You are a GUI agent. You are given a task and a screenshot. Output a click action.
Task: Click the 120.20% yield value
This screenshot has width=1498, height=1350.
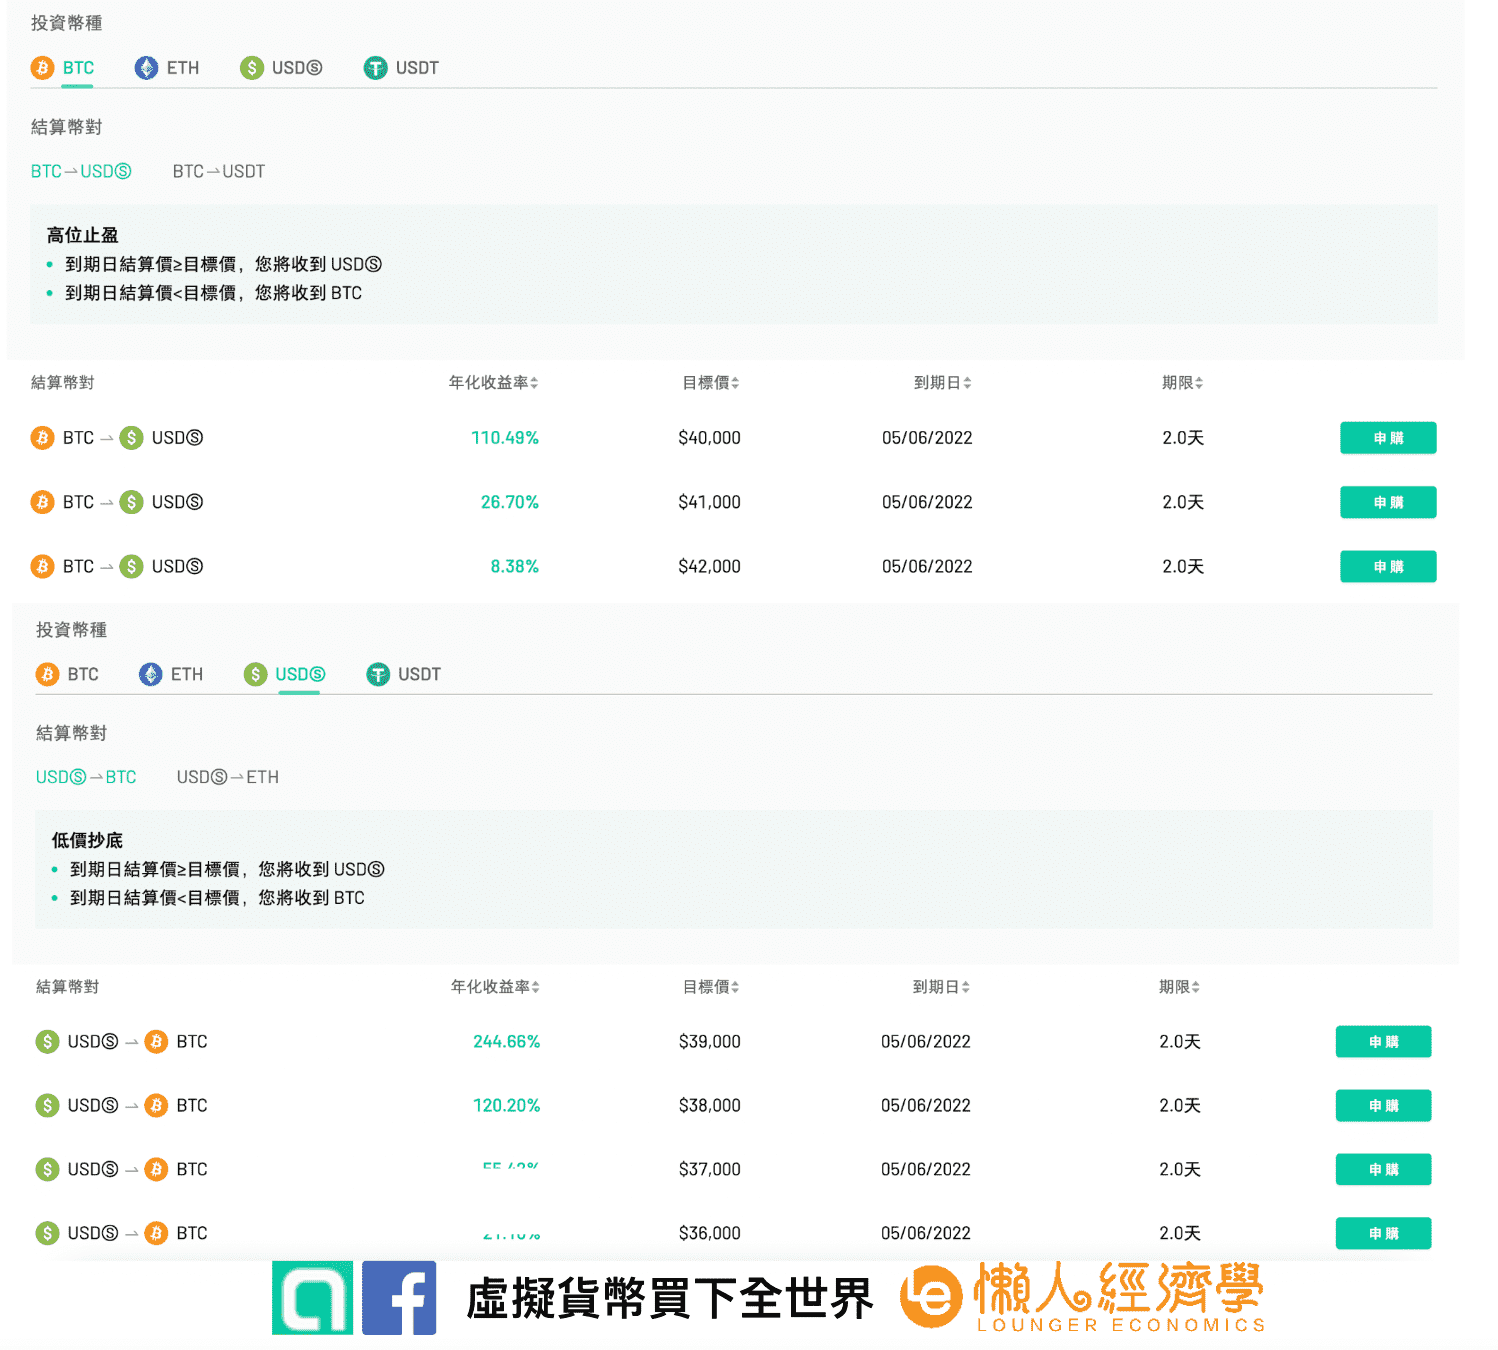[507, 1106]
